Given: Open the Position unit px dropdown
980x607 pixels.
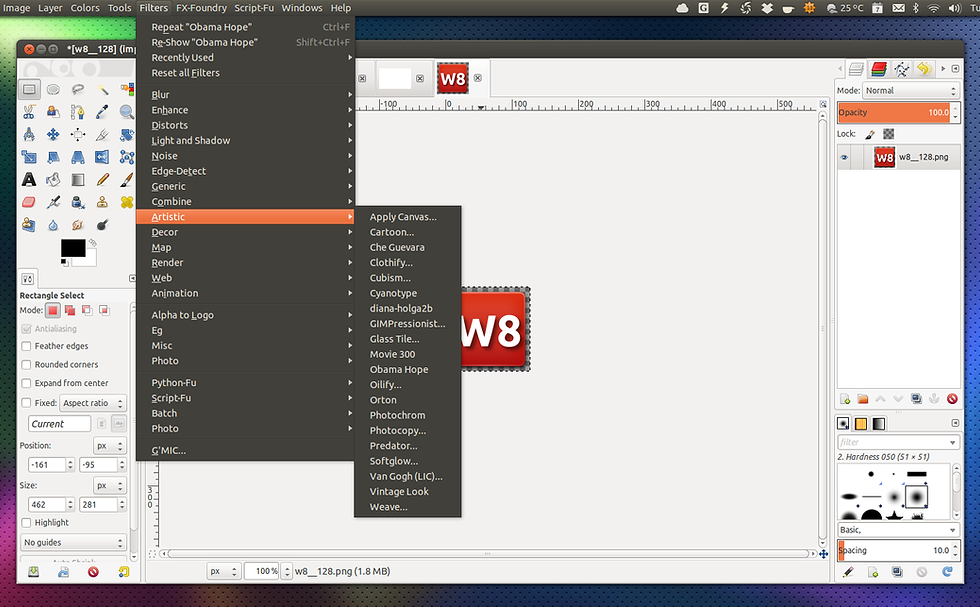Looking at the screenshot, I should pos(110,446).
